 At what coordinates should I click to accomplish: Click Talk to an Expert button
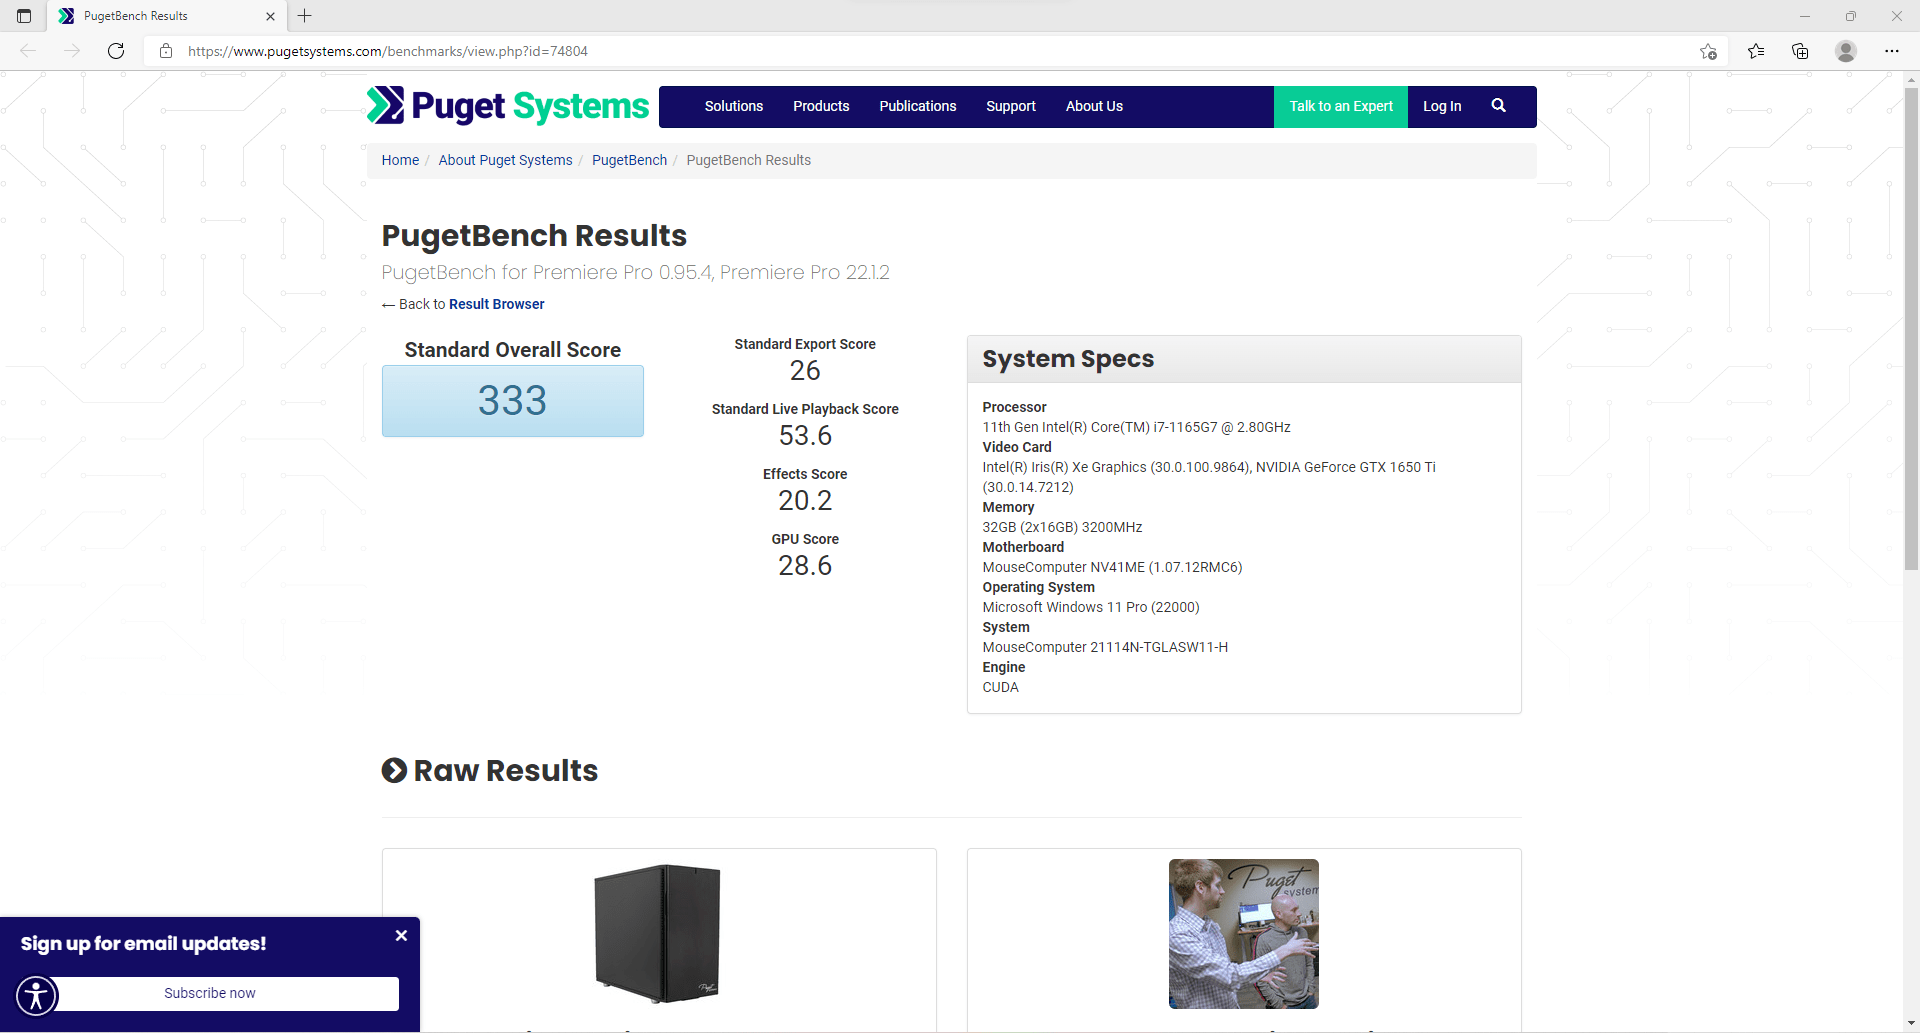click(x=1341, y=106)
